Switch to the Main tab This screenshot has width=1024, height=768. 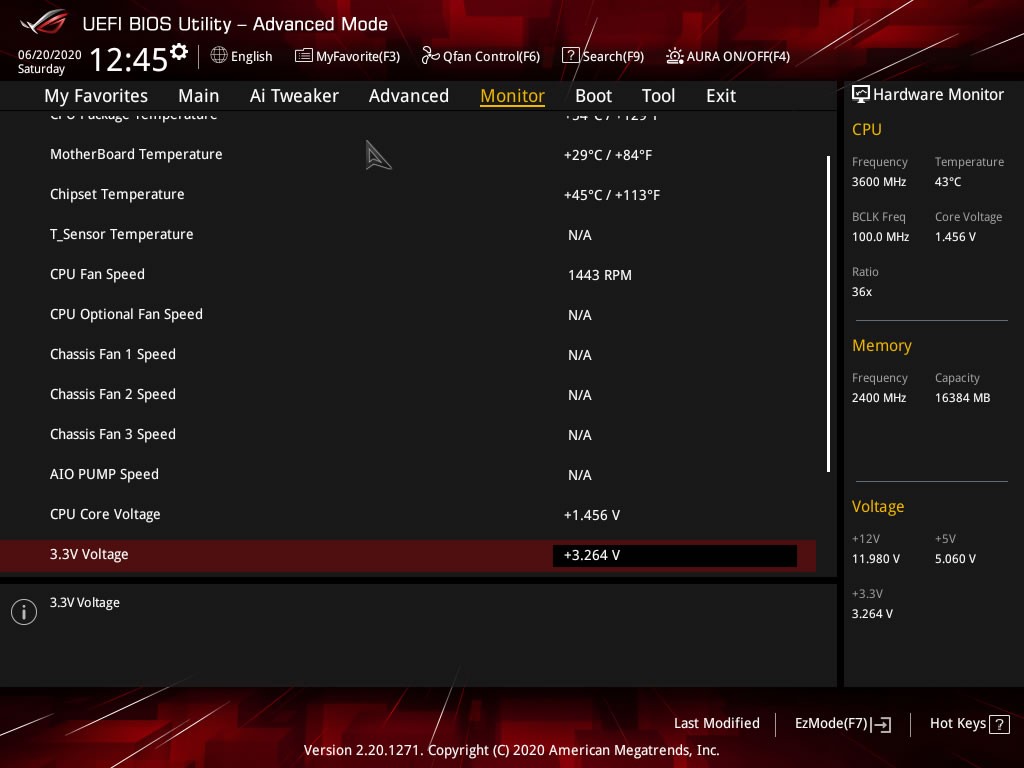(199, 96)
